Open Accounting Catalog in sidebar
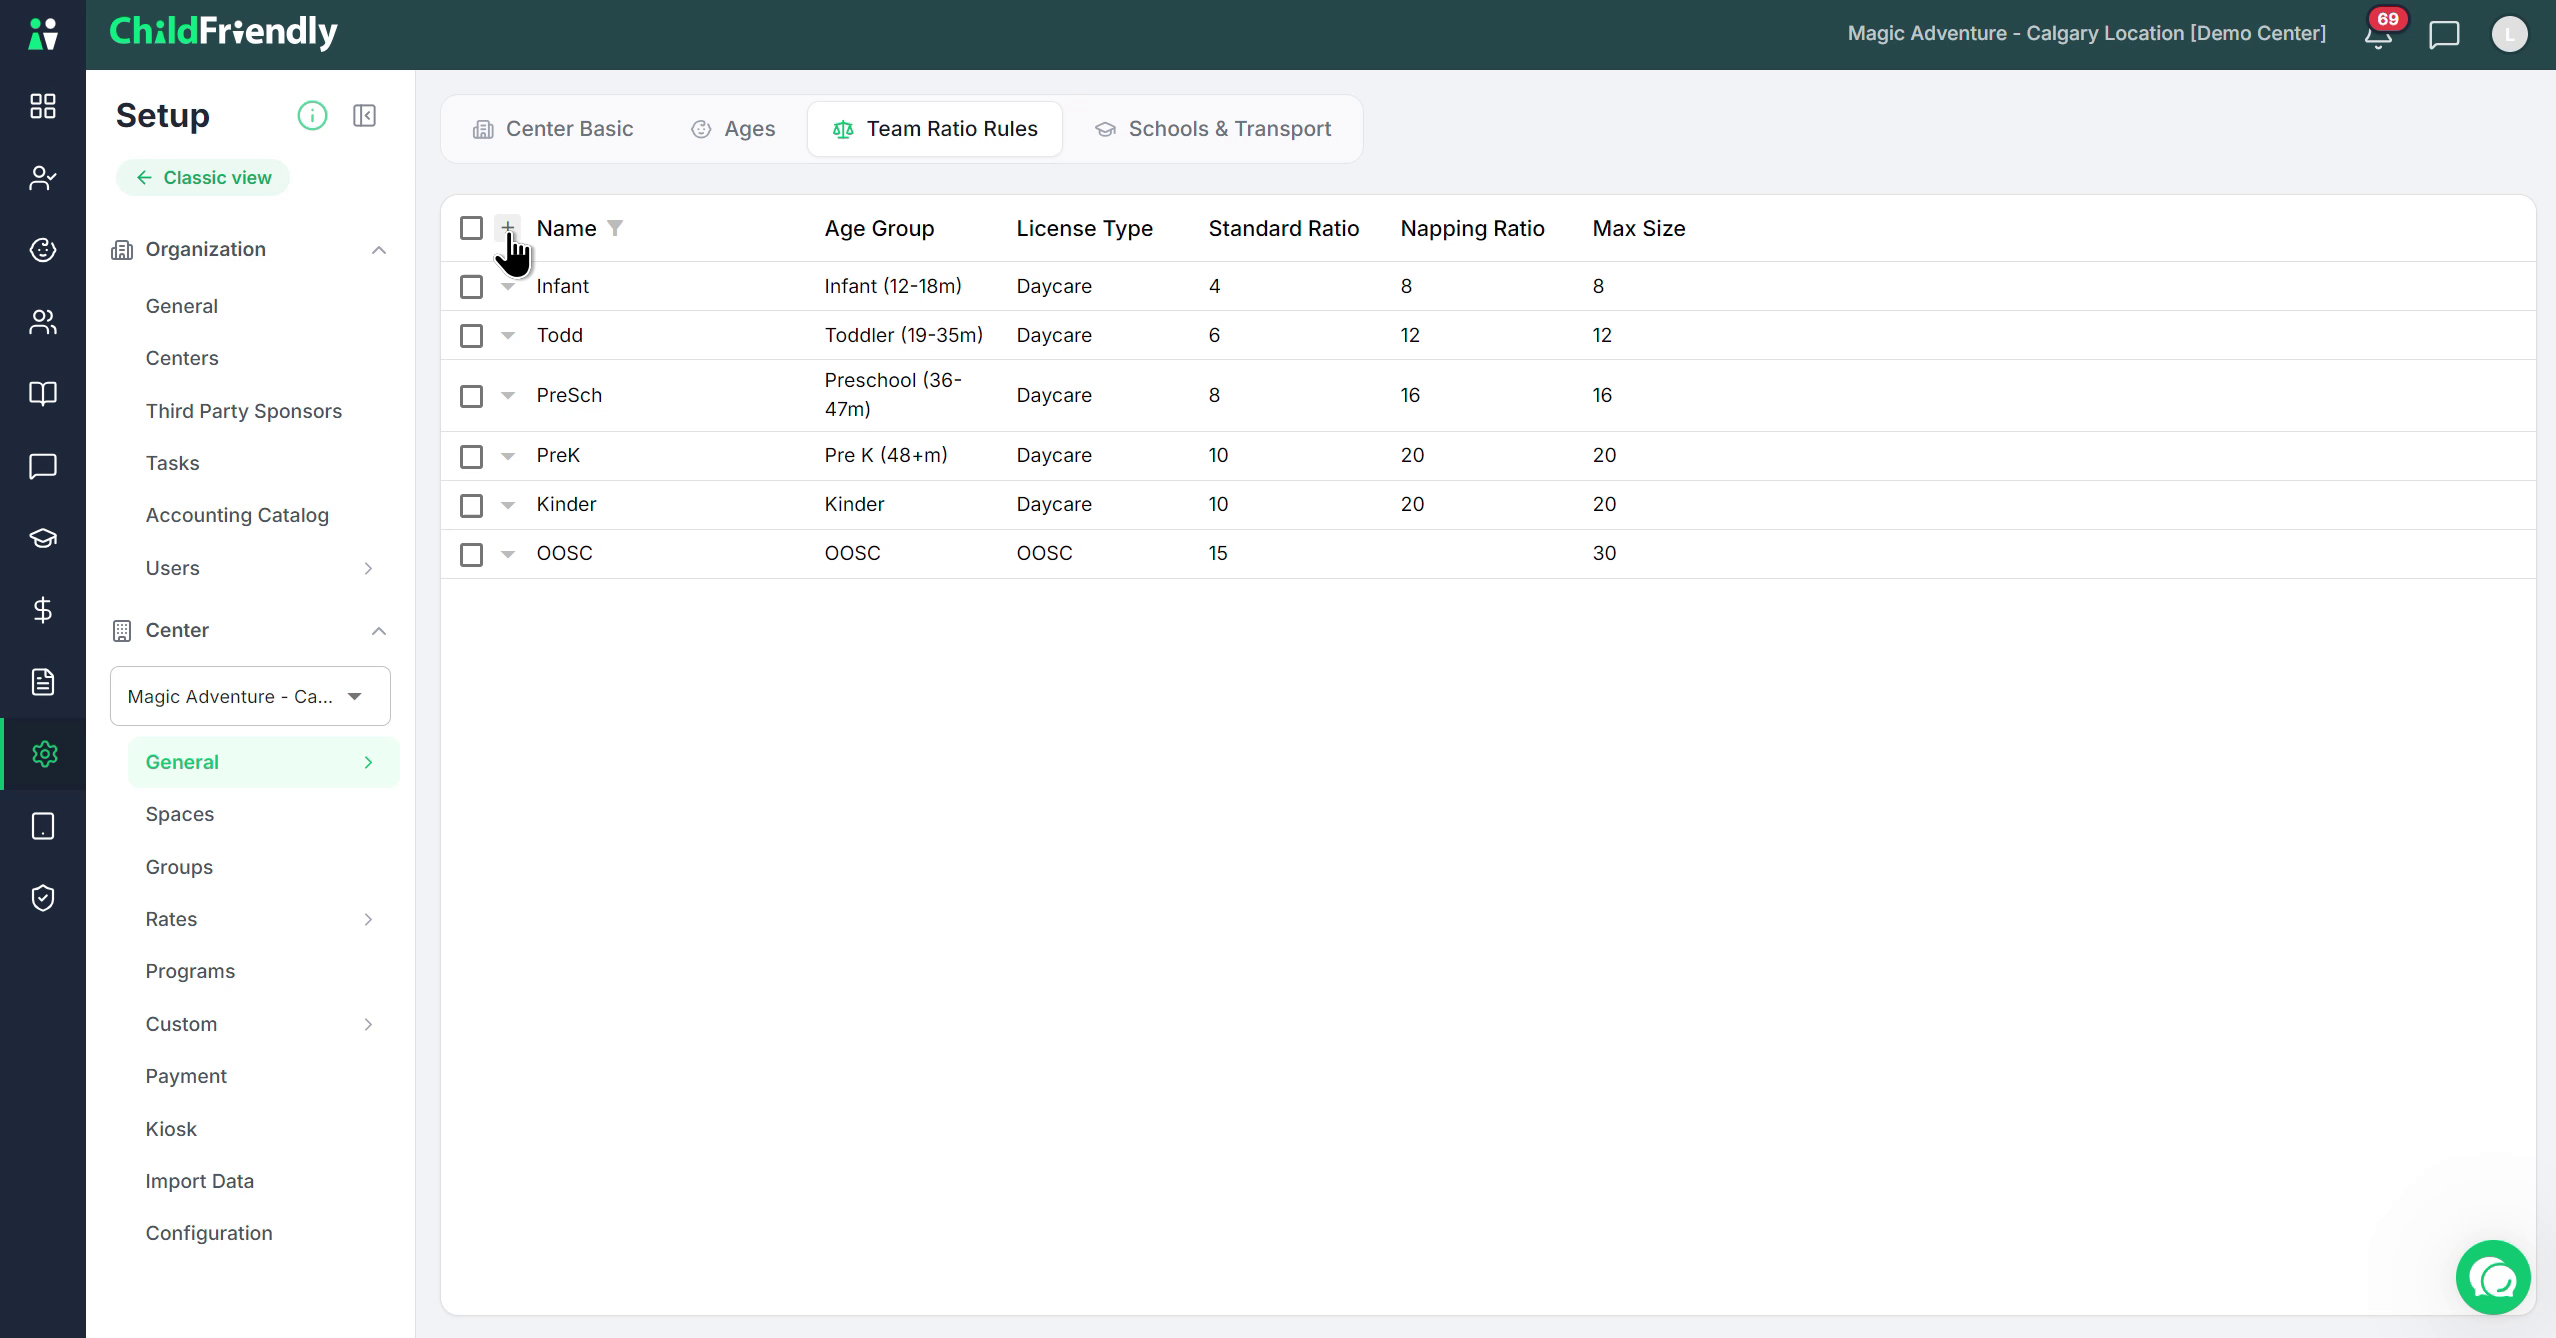This screenshot has height=1338, width=2556. pyautogui.click(x=237, y=515)
